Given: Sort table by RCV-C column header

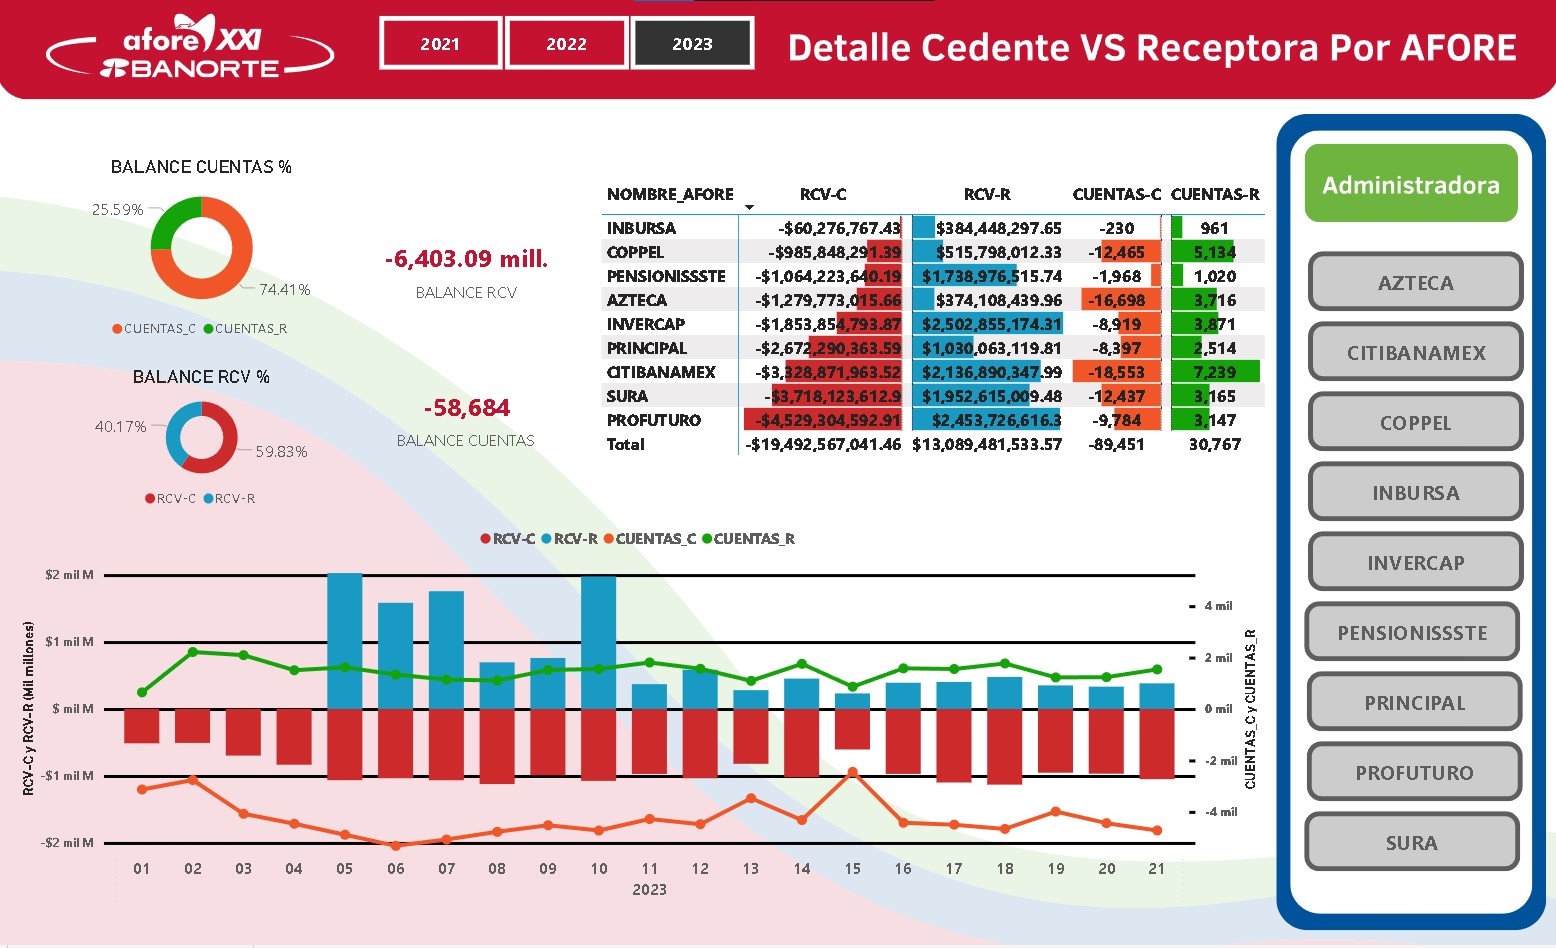Looking at the screenshot, I should (822, 194).
